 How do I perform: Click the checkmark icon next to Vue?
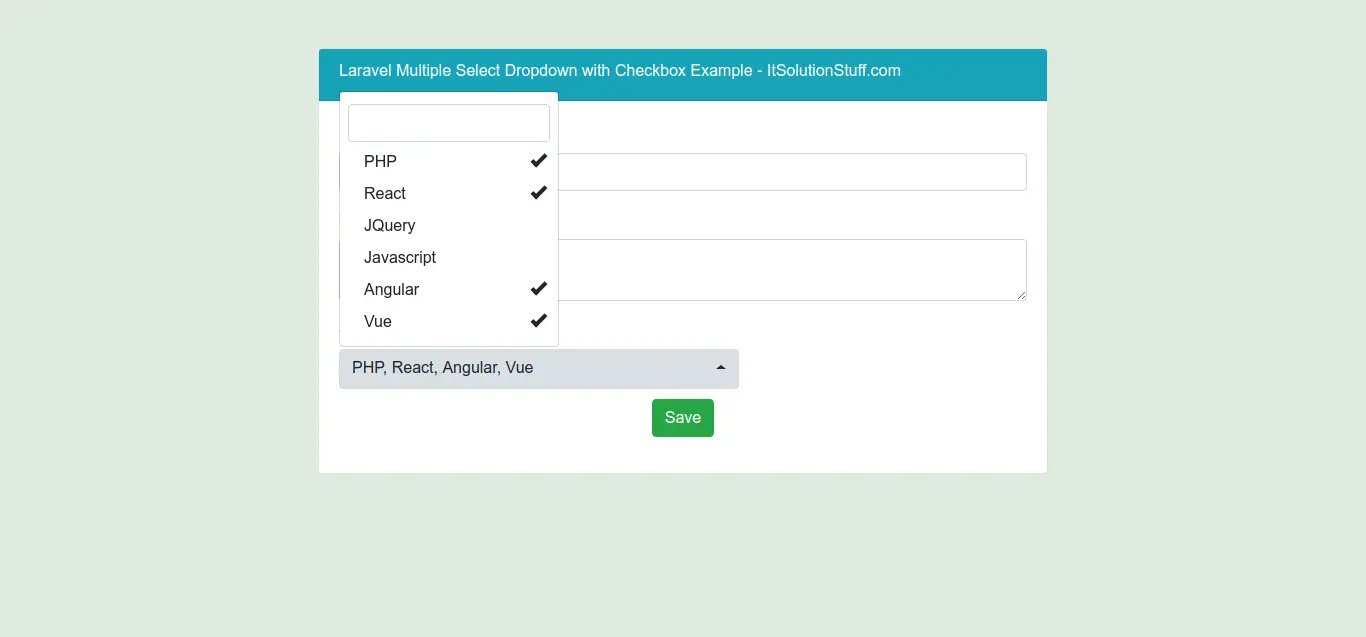(538, 320)
